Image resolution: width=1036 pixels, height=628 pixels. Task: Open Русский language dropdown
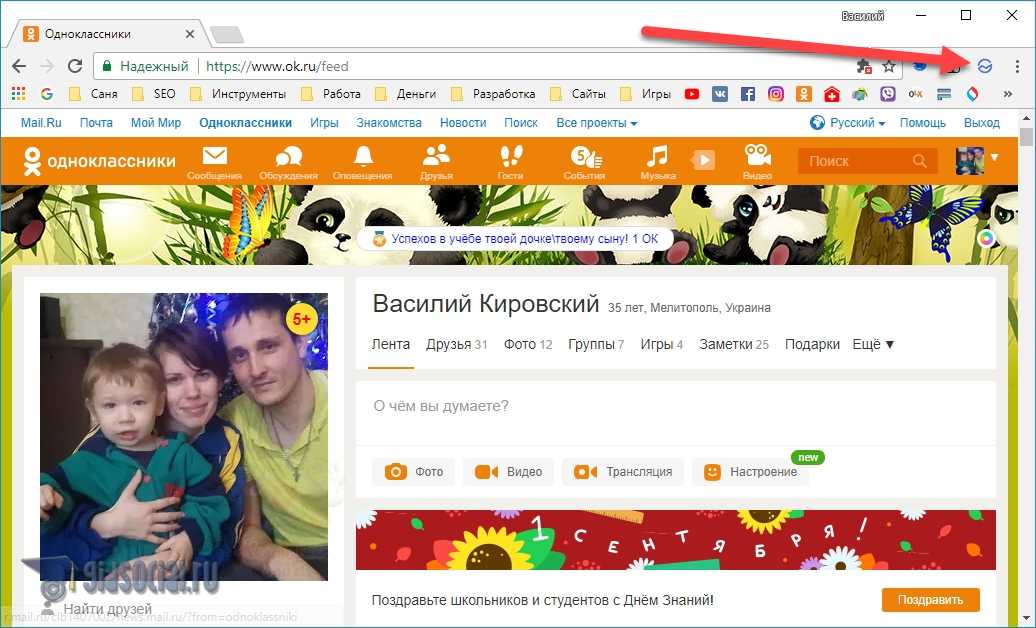click(x=848, y=123)
